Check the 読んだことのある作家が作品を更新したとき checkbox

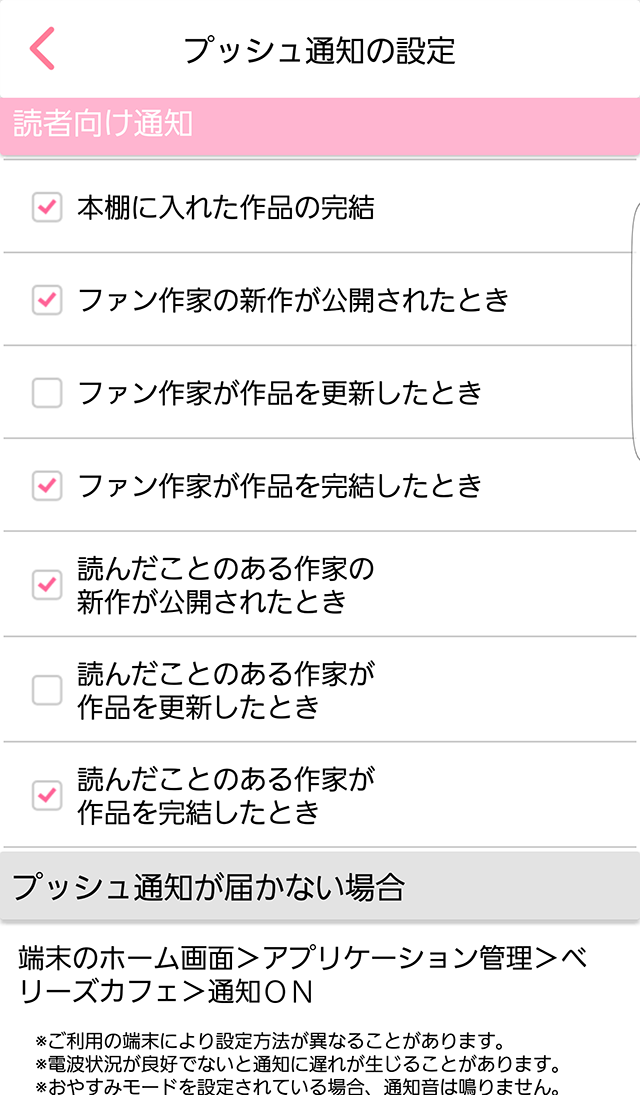tap(47, 690)
